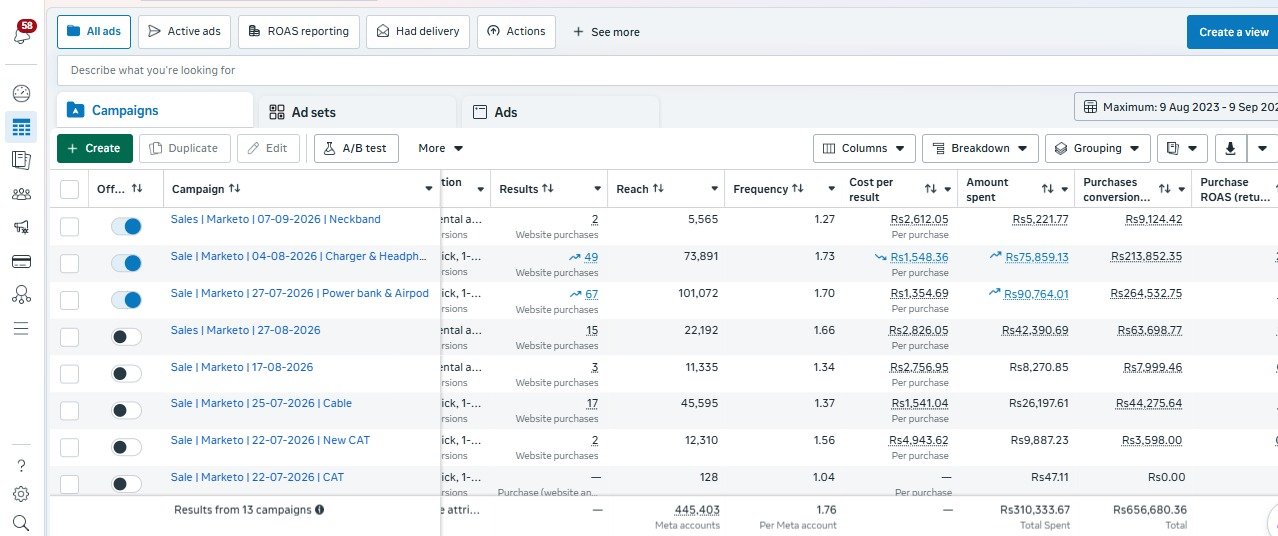This screenshot has width=1278, height=536.
Task: Sort by Purchases conversion value arrows
Action: pyautogui.click(x=1165, y=189)
